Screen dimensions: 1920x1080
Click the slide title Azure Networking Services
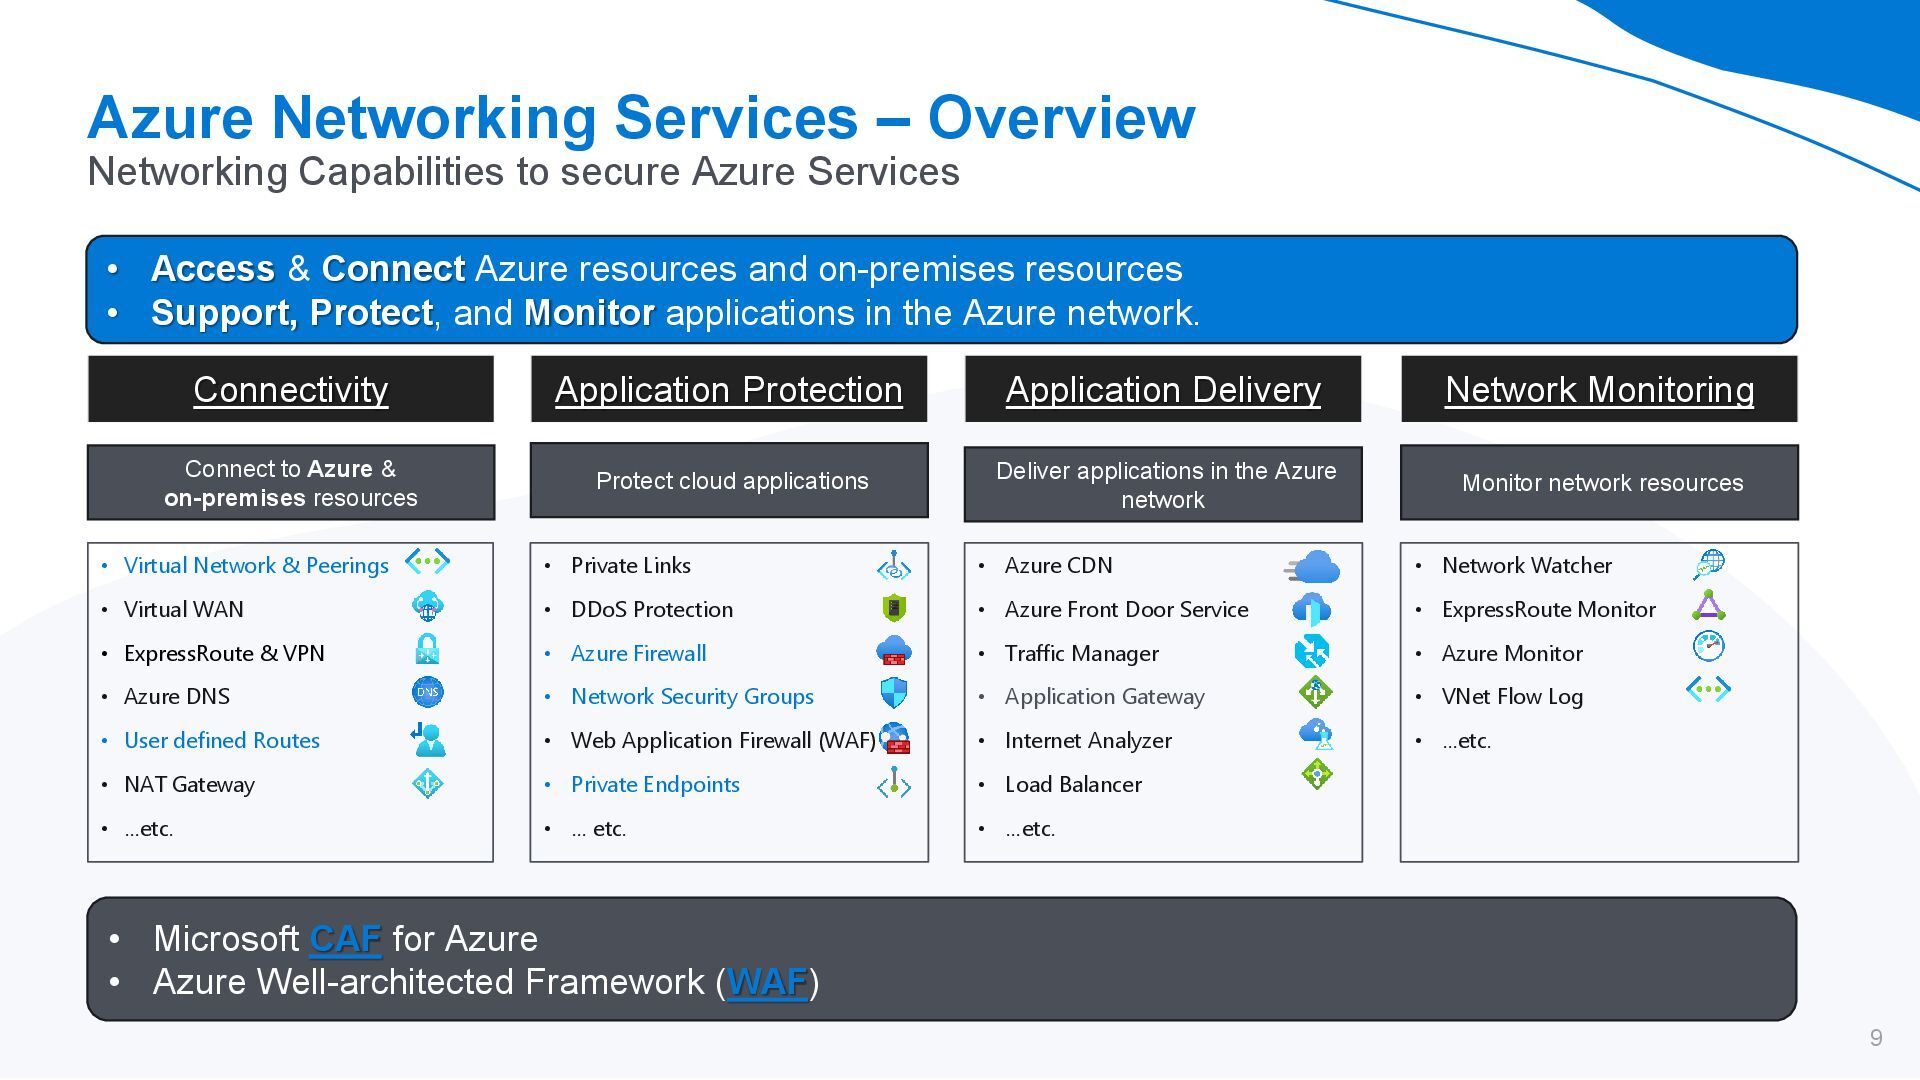pyautogui.click(x=640, y=117)
